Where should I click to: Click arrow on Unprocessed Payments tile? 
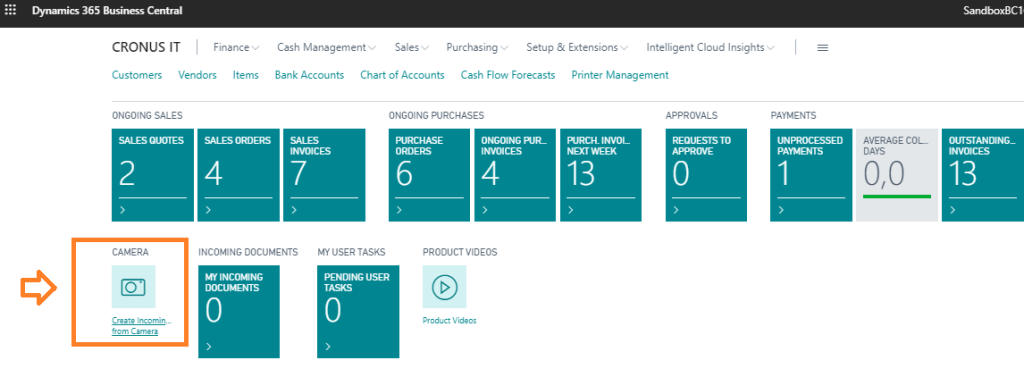(x=782, y=210)
